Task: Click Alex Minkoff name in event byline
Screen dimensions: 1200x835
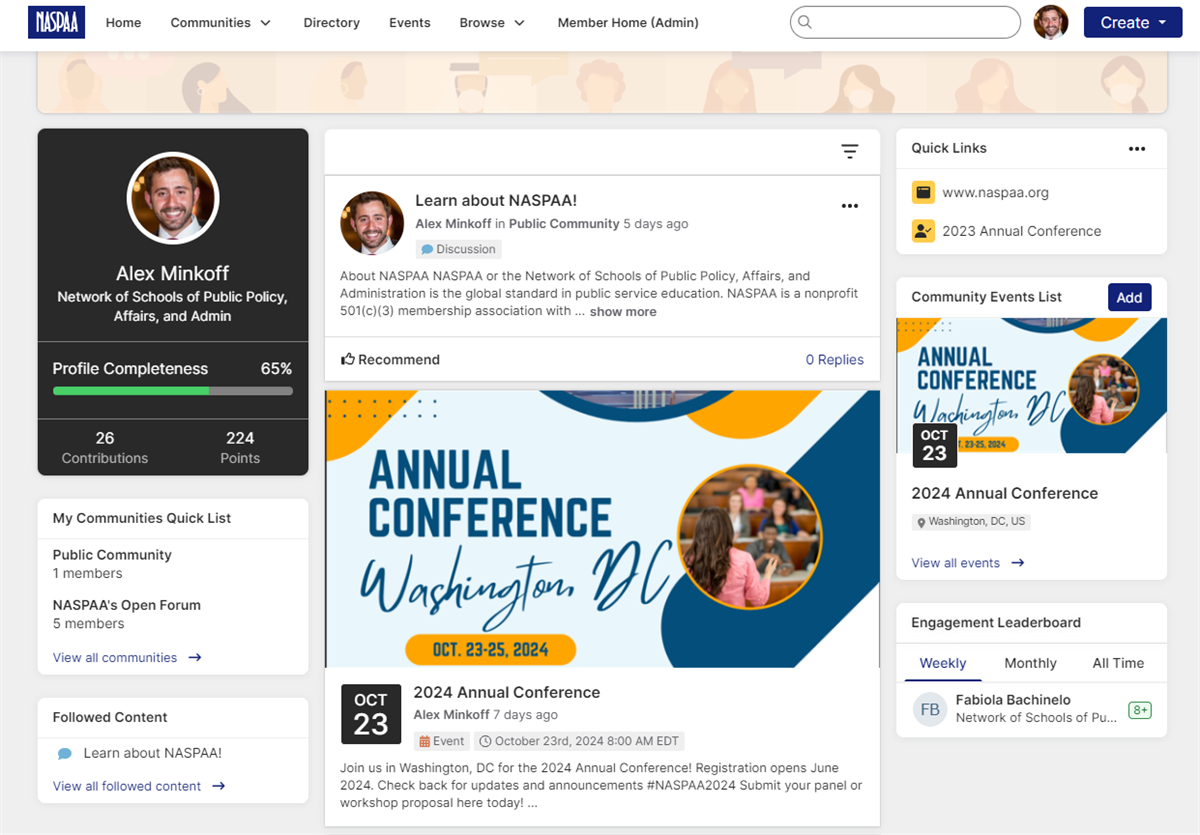Action: point(452,715)
